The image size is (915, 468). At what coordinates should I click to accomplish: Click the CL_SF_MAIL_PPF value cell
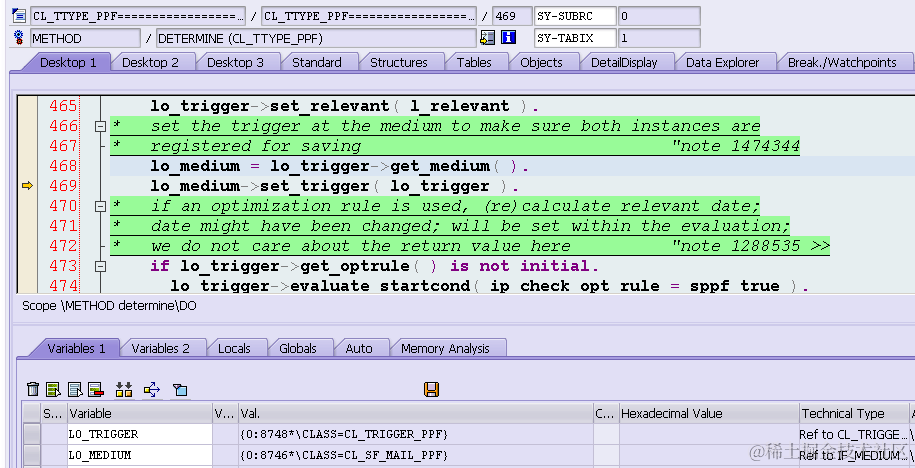[x=415, y=455]
